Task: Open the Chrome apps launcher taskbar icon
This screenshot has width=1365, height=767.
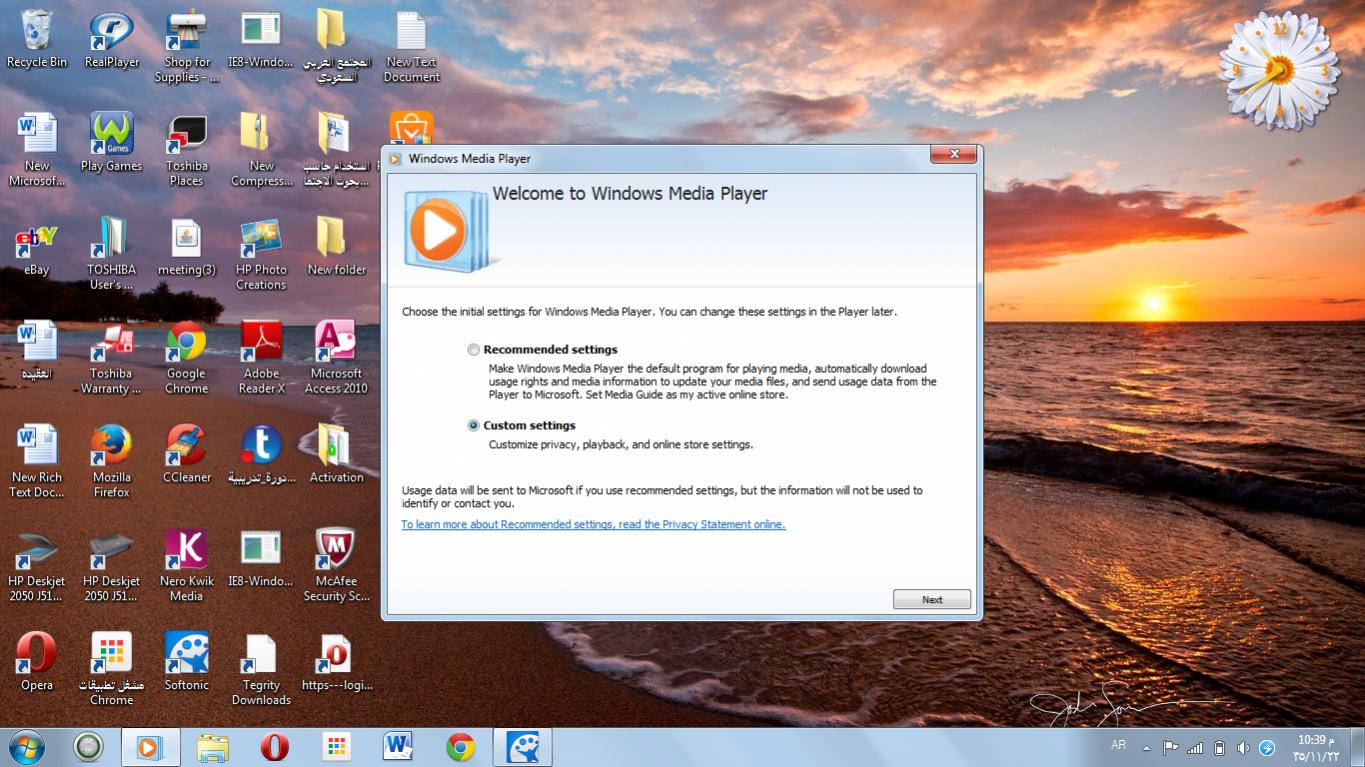Action: point(336,747)
